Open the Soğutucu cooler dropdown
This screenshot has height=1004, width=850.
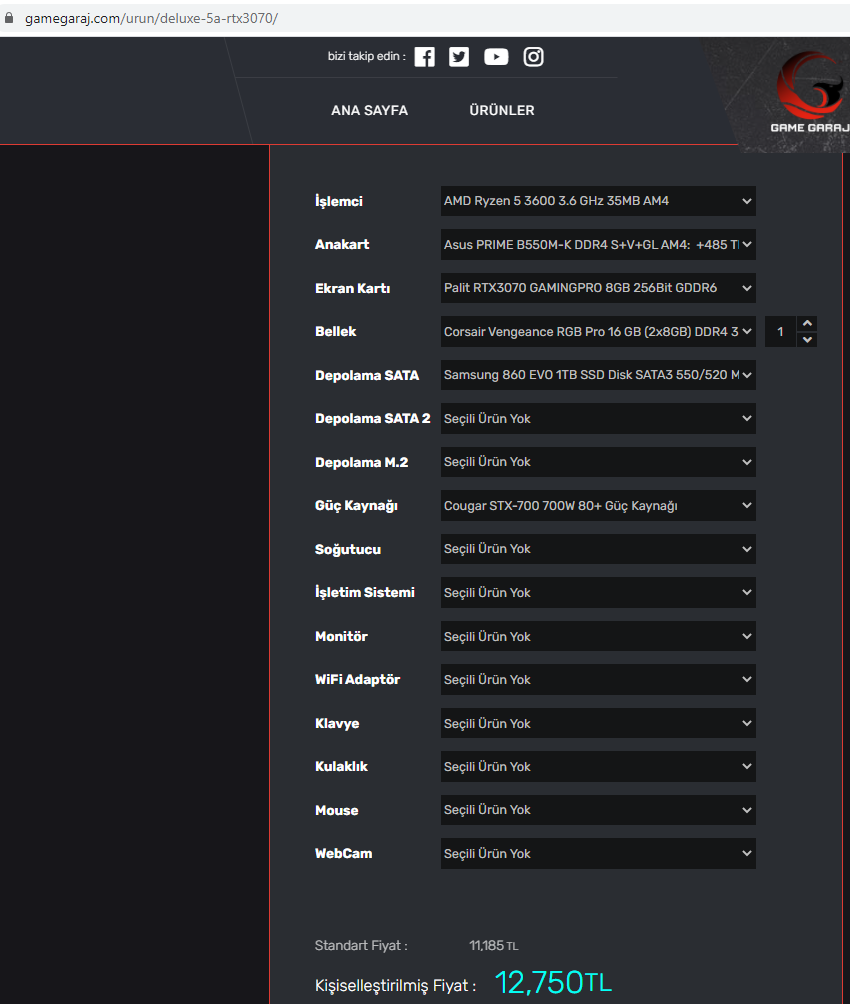[x=598, y=549]
